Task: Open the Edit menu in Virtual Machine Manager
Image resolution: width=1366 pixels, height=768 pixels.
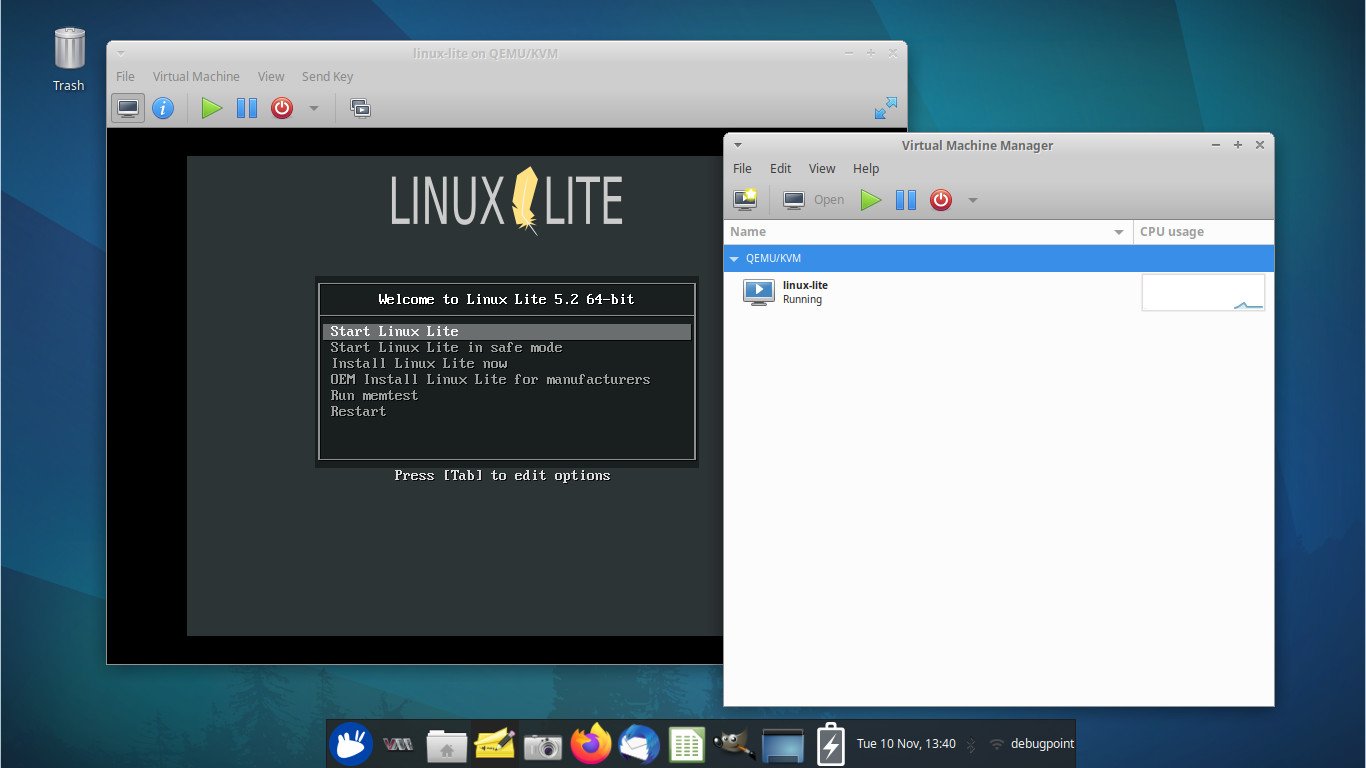Action: (780, 168)
